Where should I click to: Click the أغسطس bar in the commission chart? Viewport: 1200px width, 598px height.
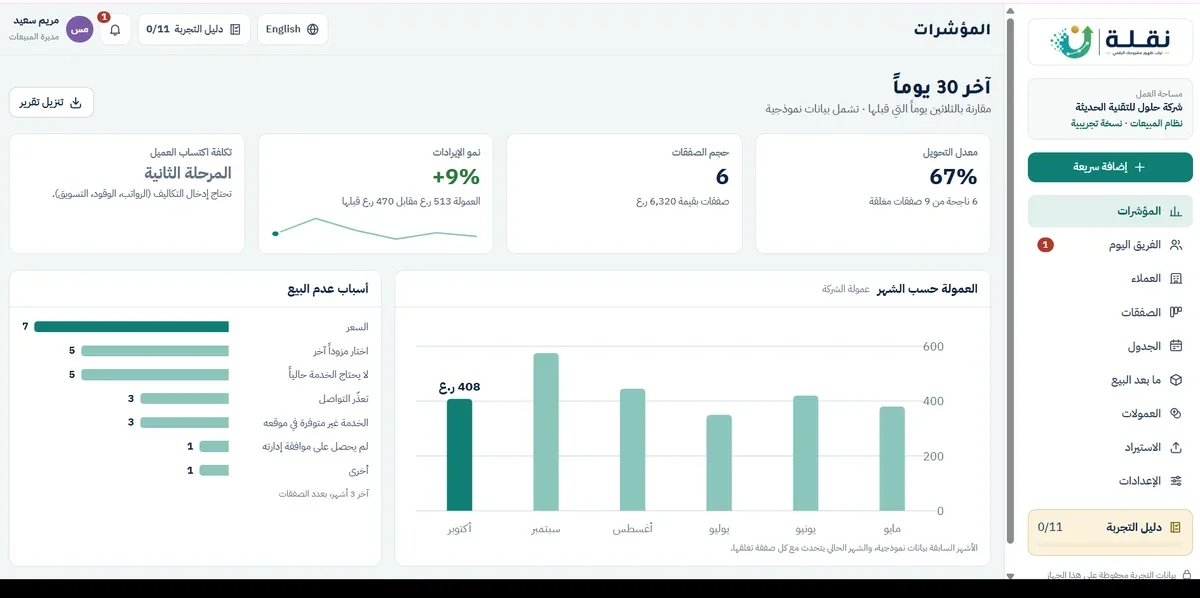(632, 450)
